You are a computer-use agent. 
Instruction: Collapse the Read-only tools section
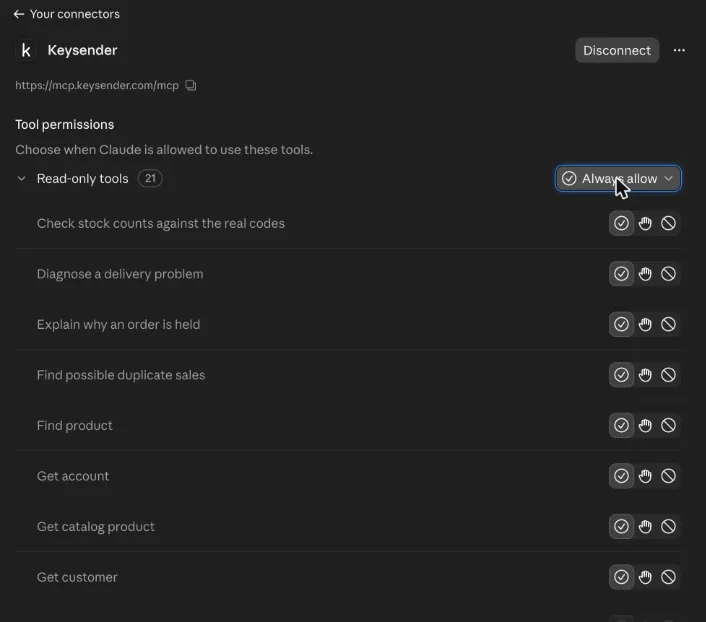coord(21,178)
